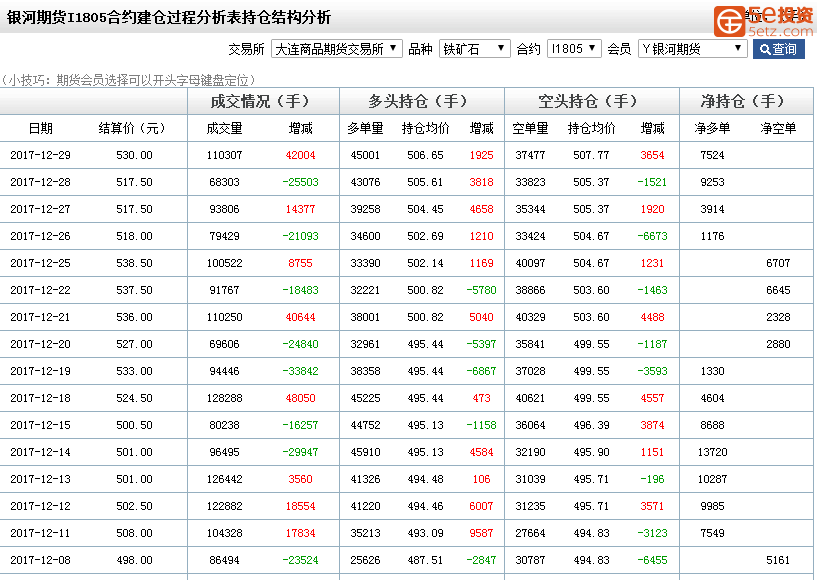Click the 净持仓（手） group header
Image resolution: width=821 pixels, height=580 pixels.
[746, 101]
